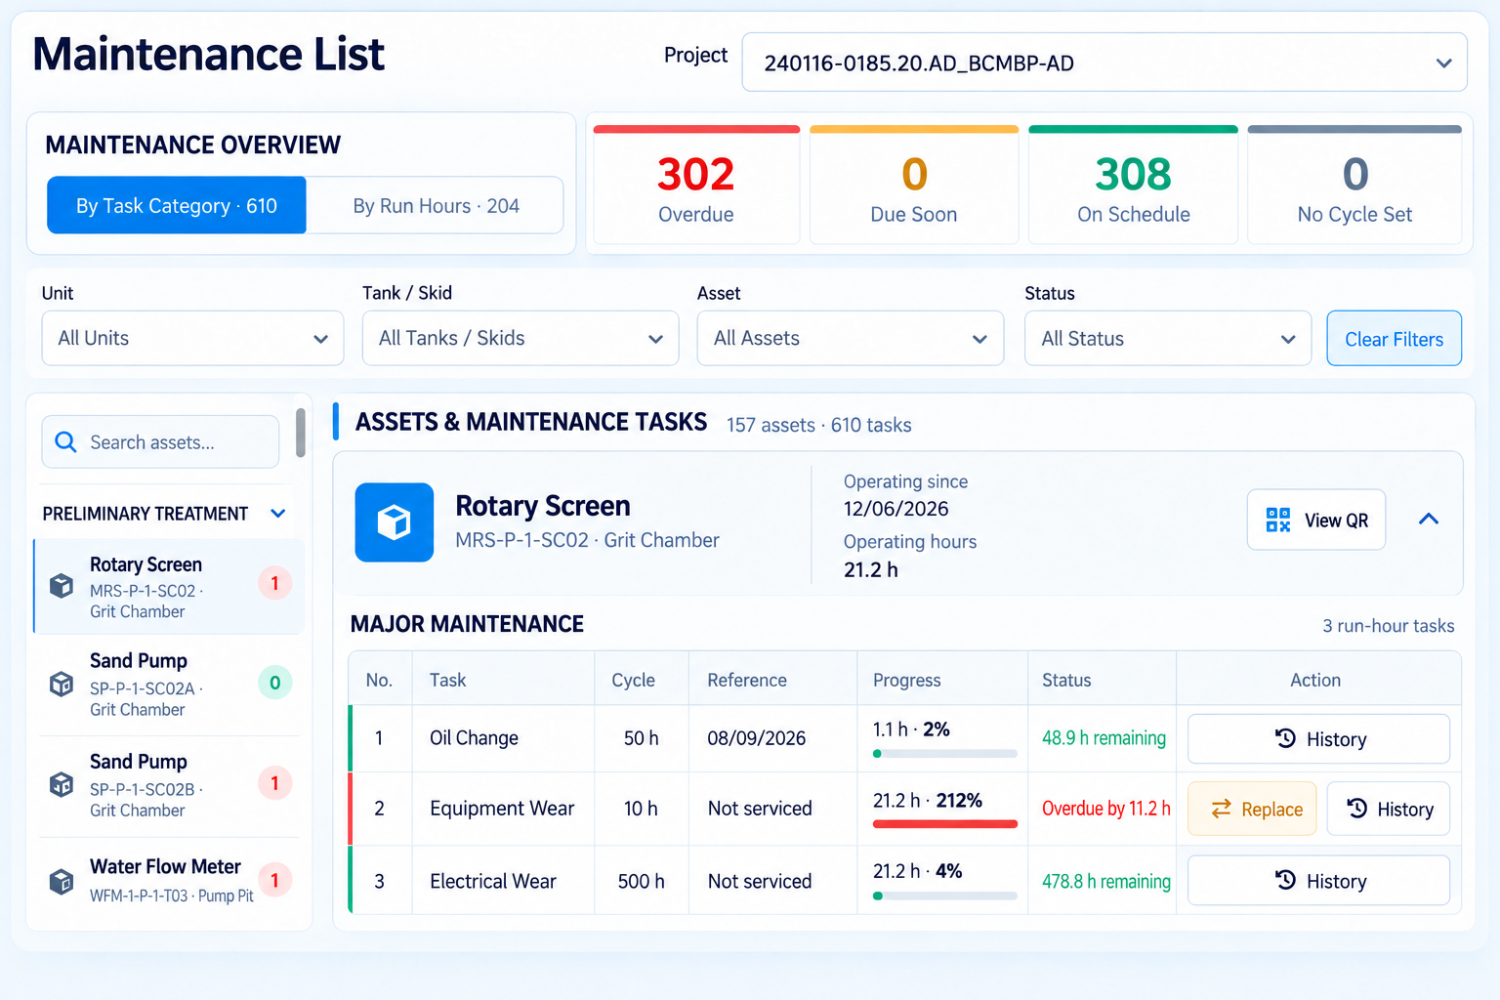
Task: Click cube icon beside Sand Pump SP-P-1-SC02A
Action: coord(62,684)
